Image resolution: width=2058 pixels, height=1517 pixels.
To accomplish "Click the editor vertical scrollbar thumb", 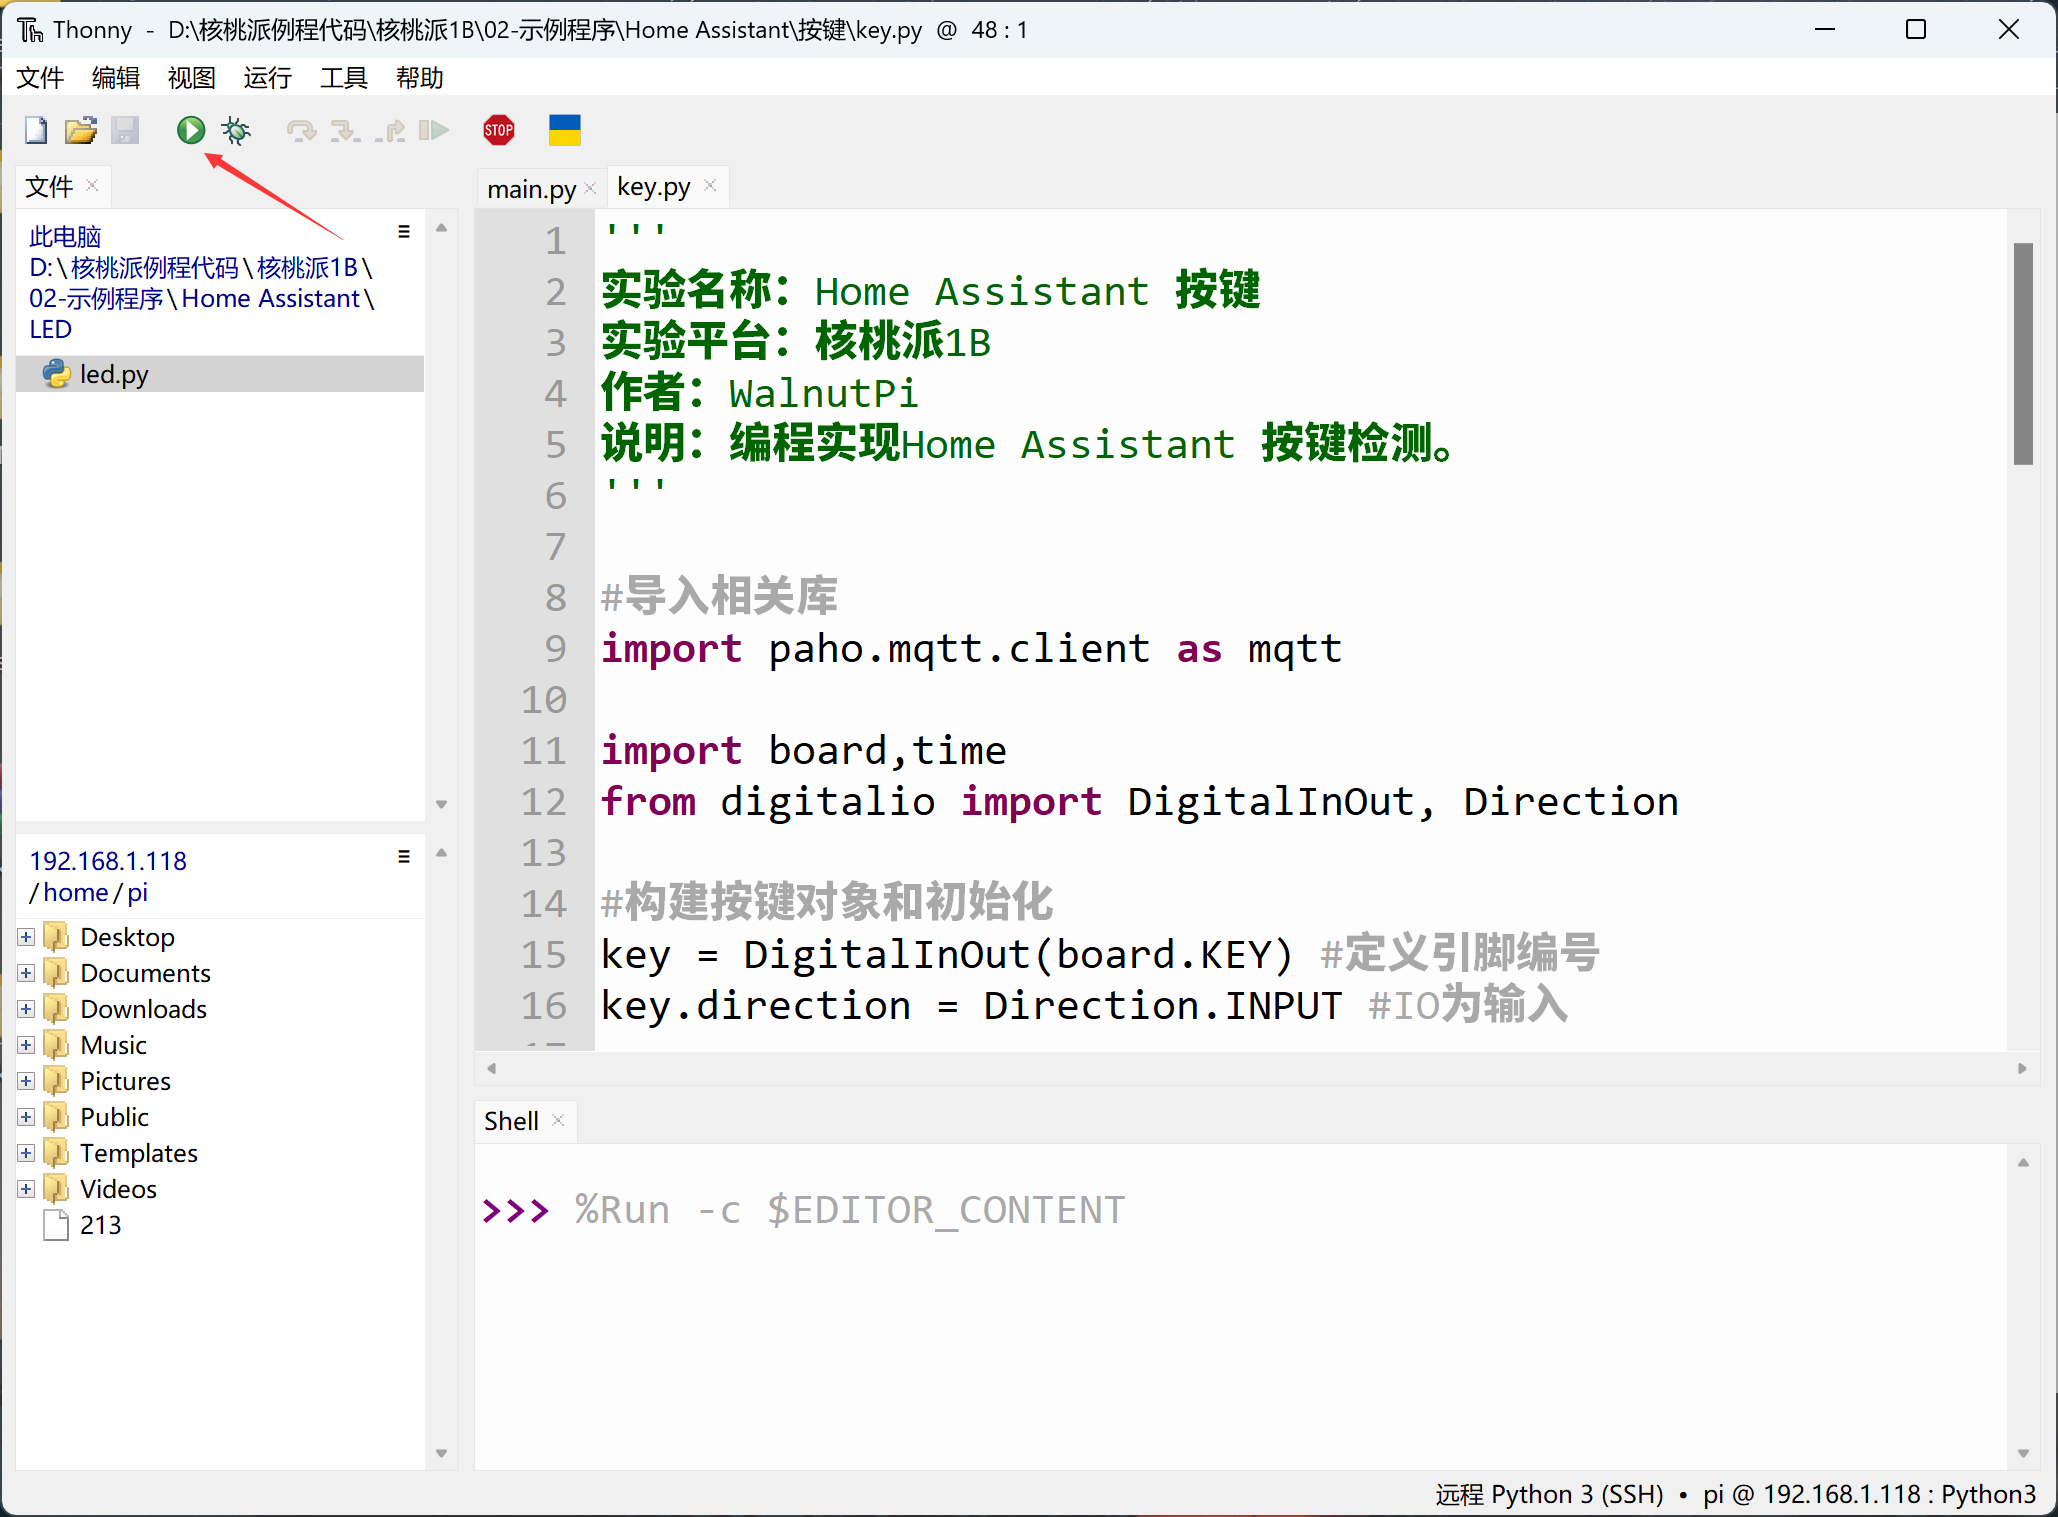I will coord(2023,353).
